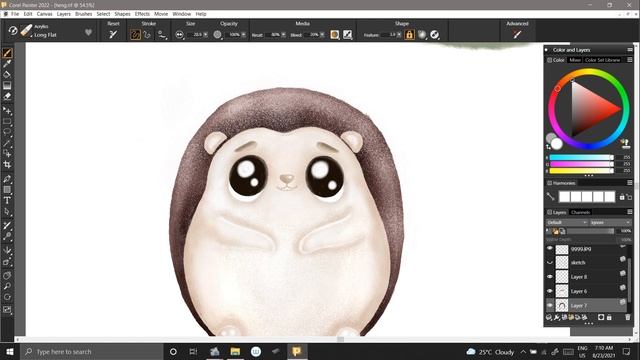Select the Magnifier tool
Viewport: 640px width, 360px height.
(7, 287)
